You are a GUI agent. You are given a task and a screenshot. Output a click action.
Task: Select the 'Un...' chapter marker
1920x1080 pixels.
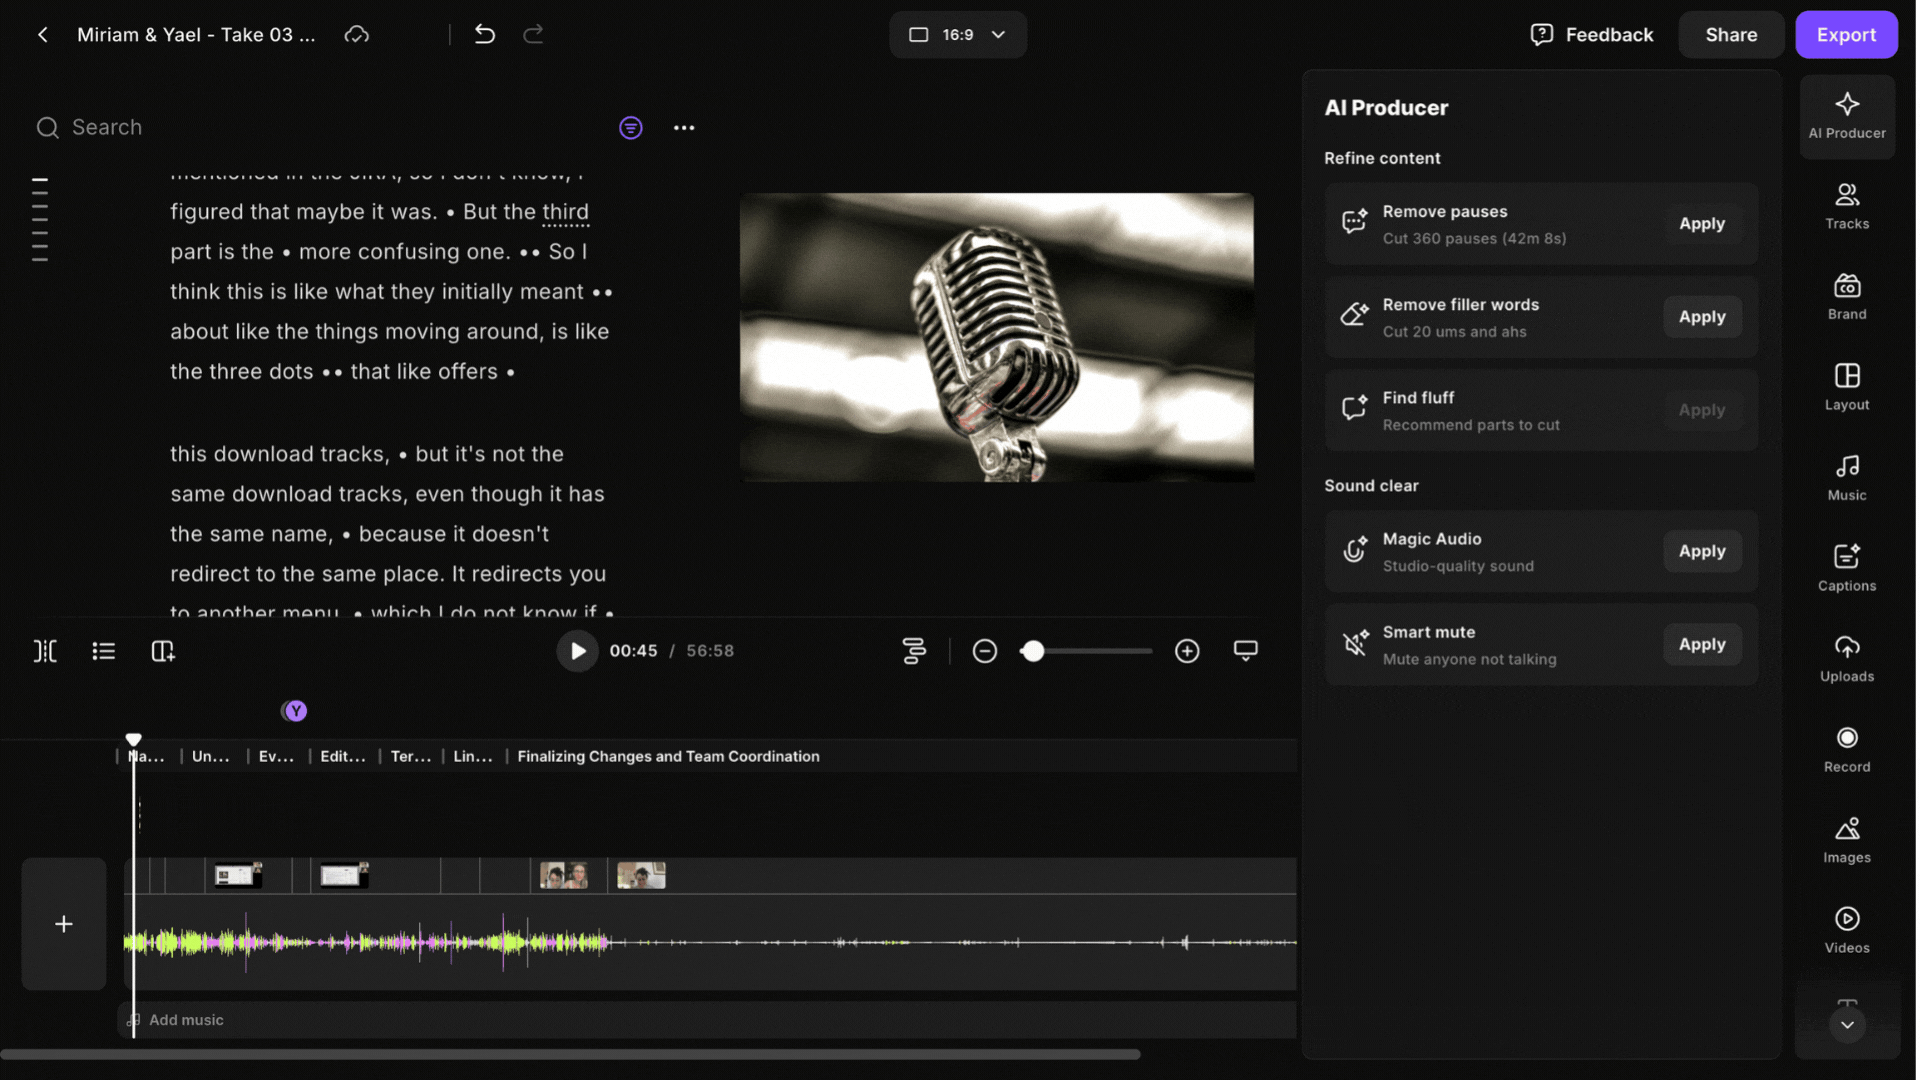click(x=210, y=757)
